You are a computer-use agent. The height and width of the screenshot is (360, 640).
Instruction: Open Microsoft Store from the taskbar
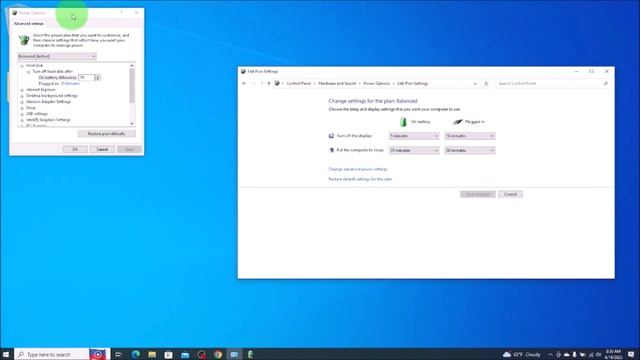click(x=168, y=354)
